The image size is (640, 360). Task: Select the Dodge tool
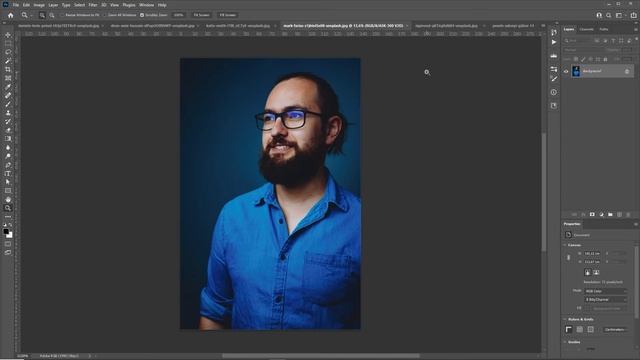click(x=8, y=156)
